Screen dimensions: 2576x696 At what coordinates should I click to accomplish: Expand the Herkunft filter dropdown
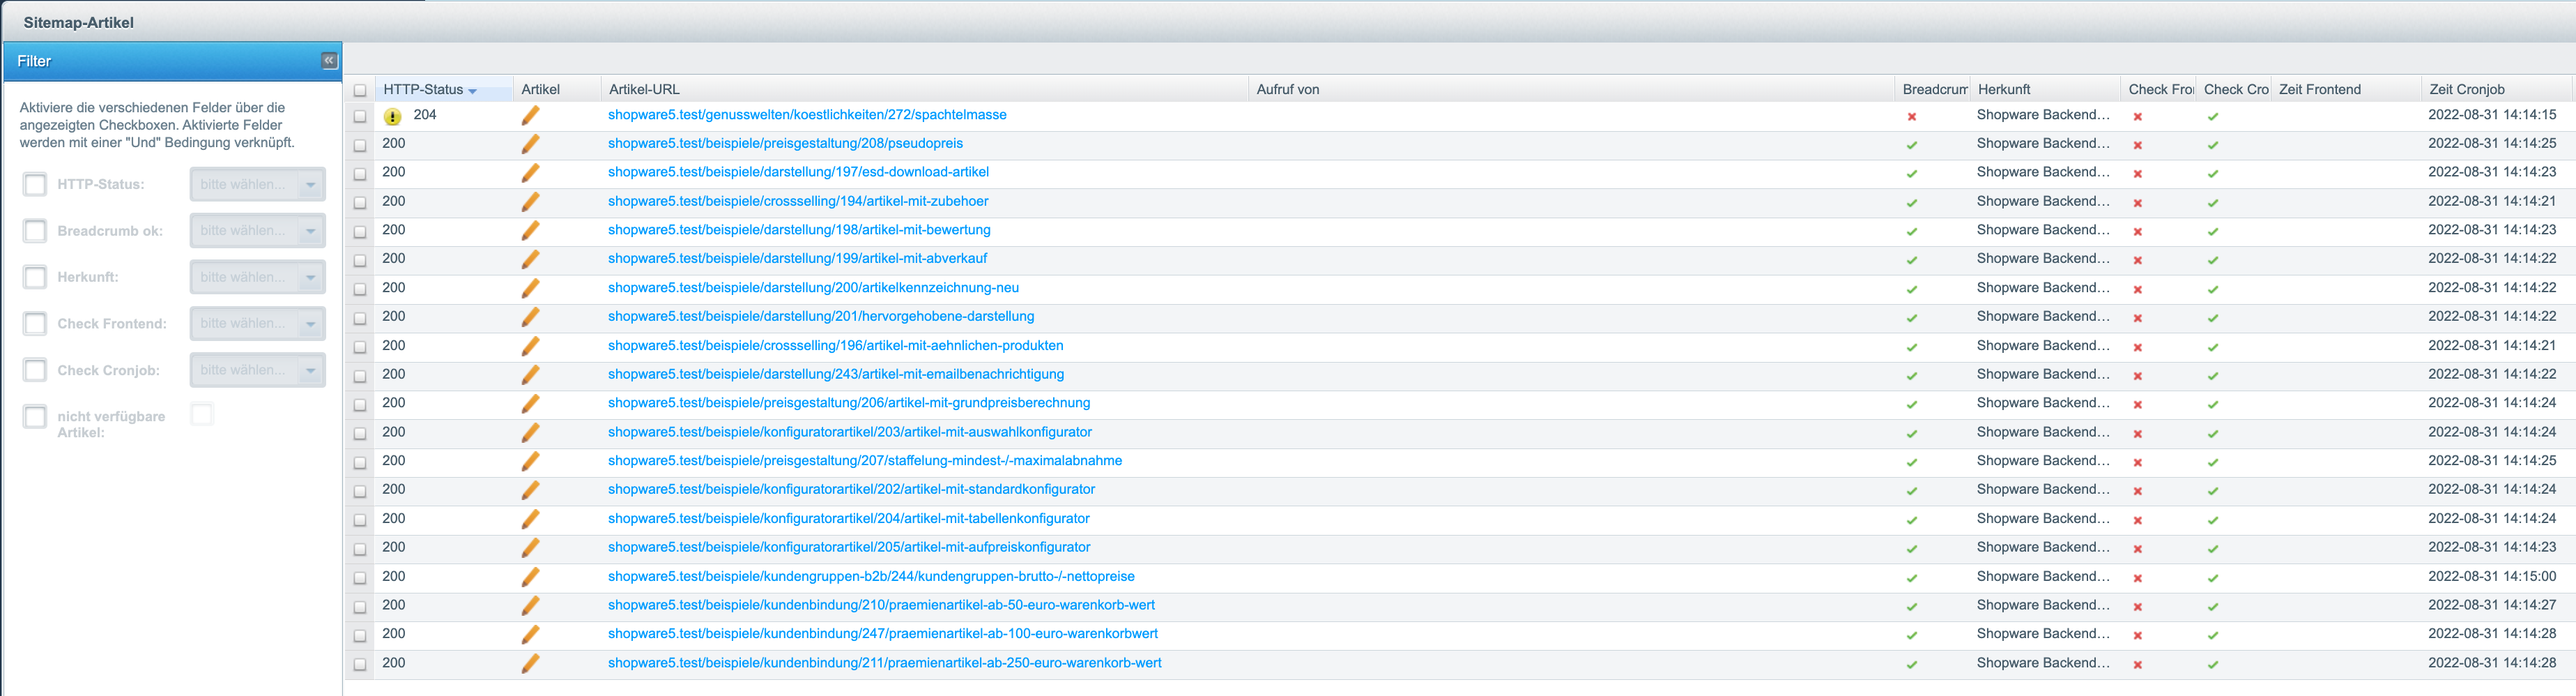[311, 277]
